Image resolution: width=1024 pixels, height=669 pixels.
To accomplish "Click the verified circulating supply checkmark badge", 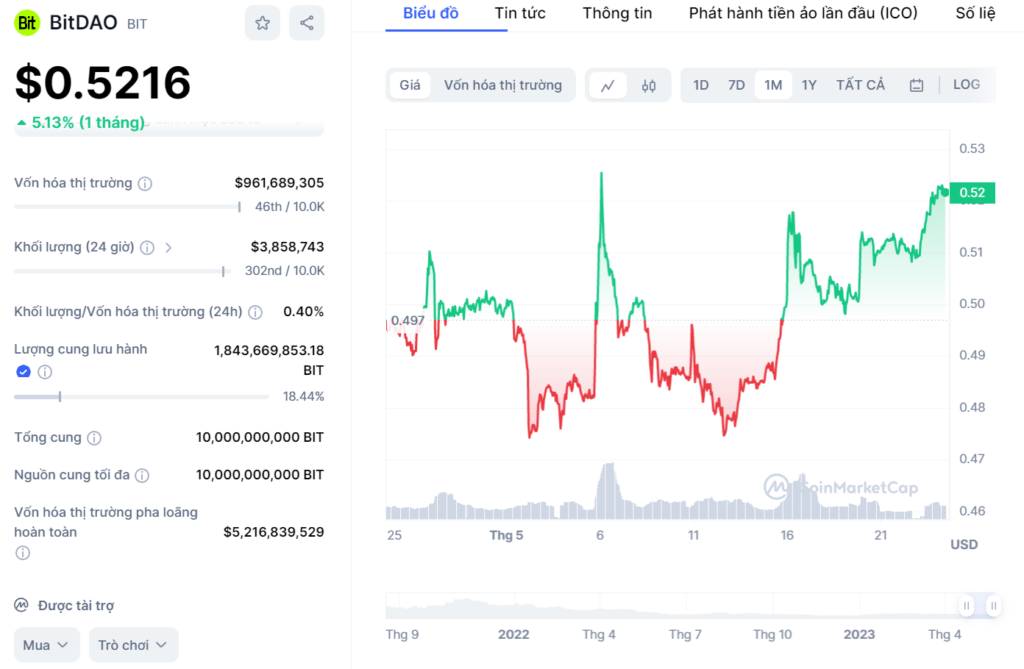I will click(x=23, y=372).
